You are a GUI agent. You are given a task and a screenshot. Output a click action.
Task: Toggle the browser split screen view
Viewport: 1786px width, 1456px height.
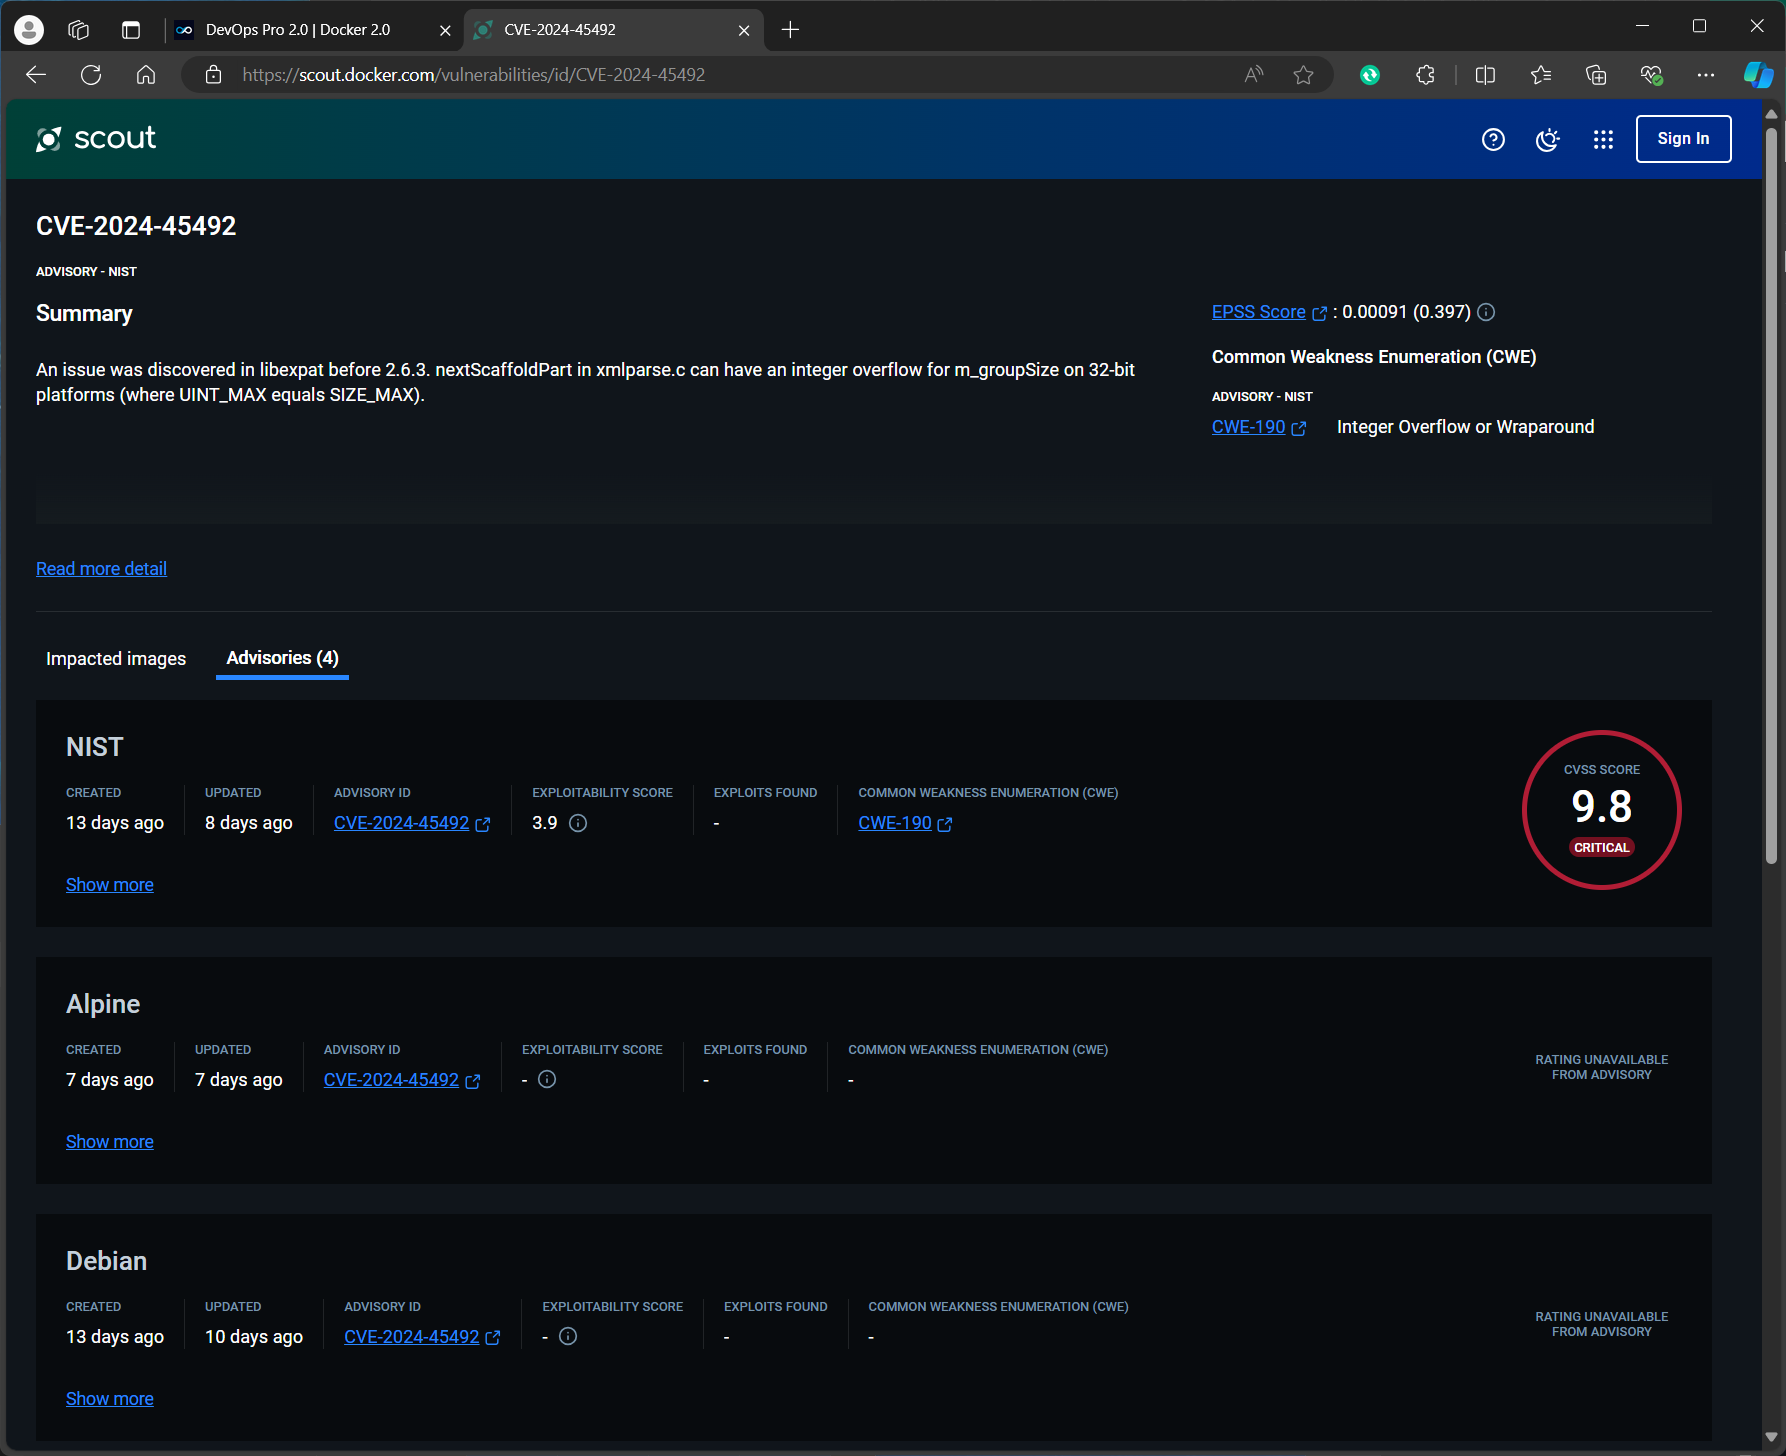(1485, 75)
